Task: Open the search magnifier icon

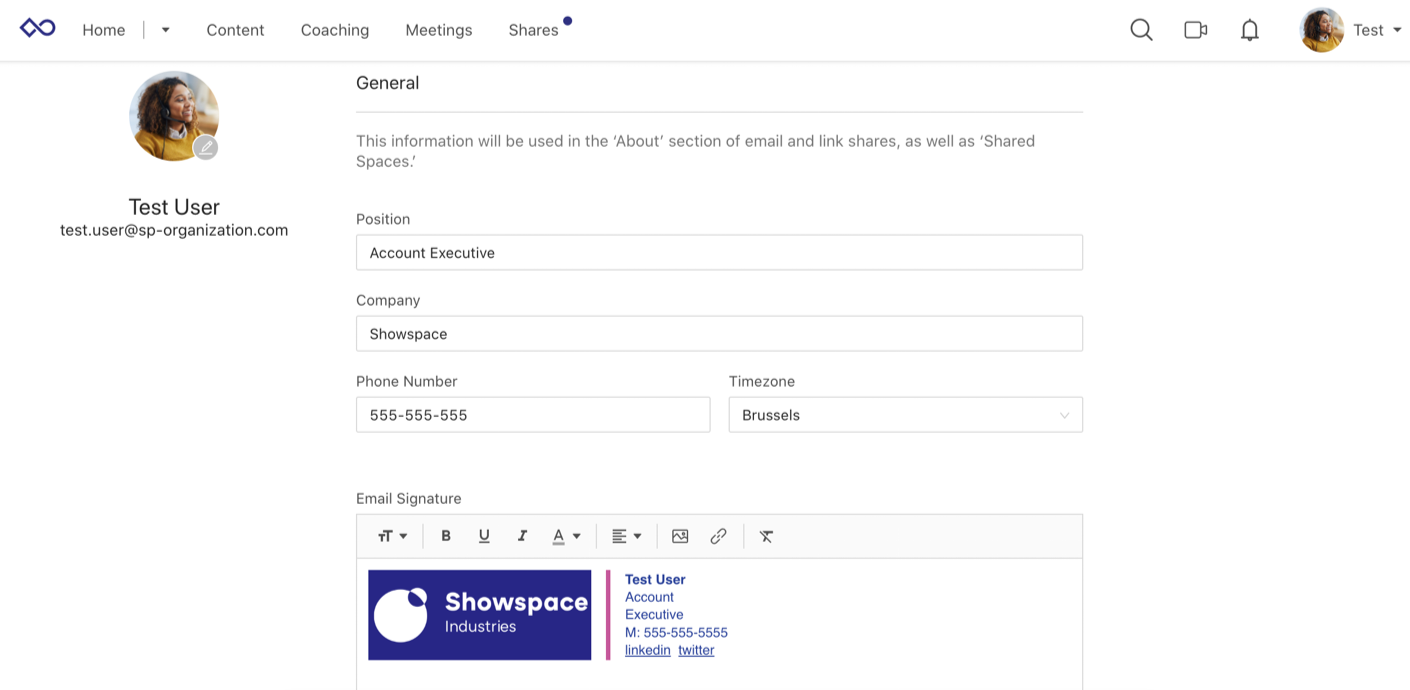Action: coord(1141,30)
